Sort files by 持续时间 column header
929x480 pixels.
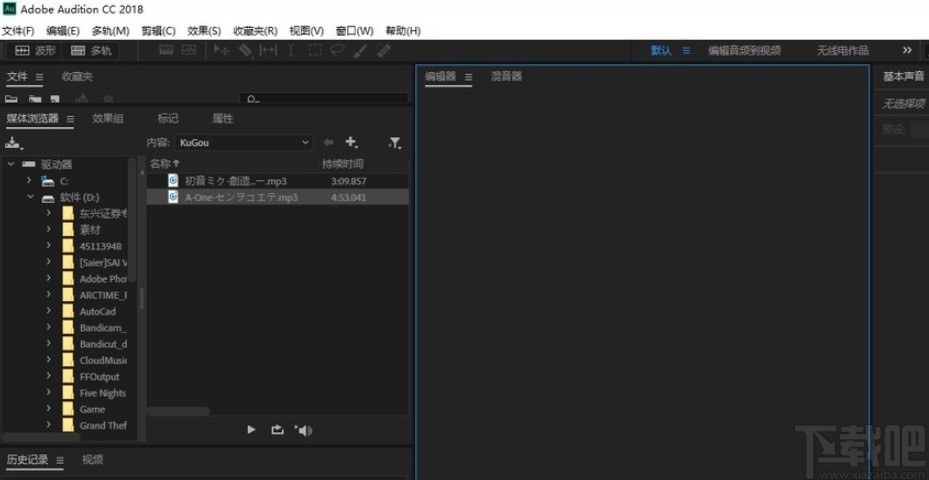click(342, 164)
